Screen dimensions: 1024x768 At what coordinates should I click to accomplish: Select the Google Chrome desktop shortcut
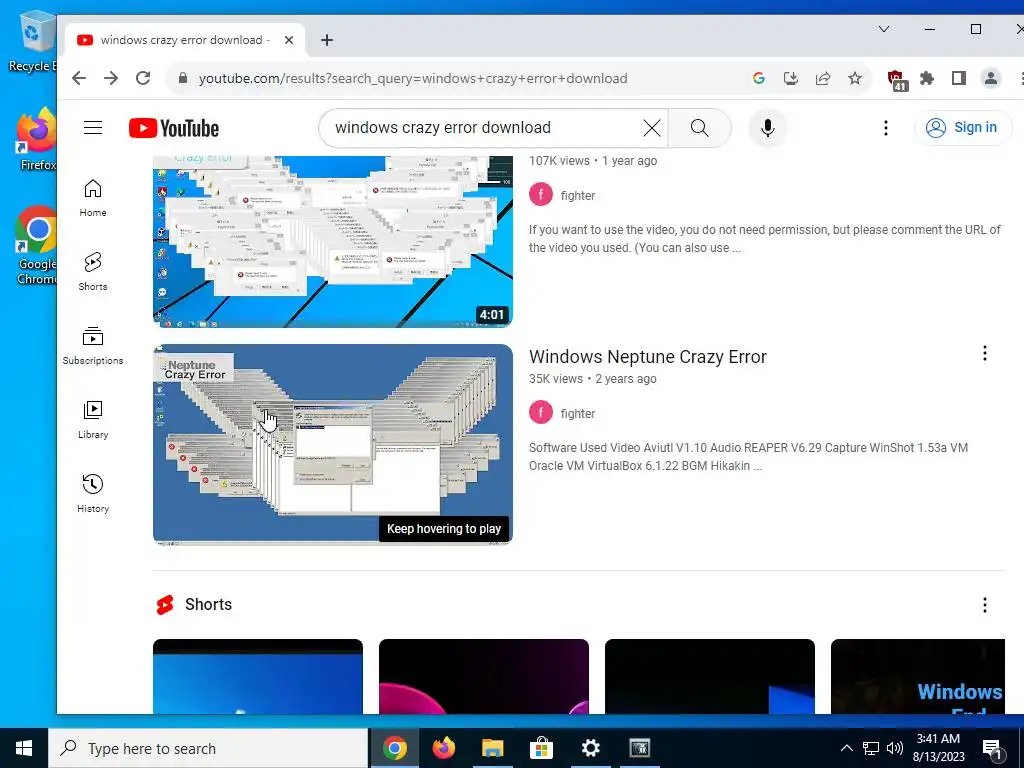37,245
